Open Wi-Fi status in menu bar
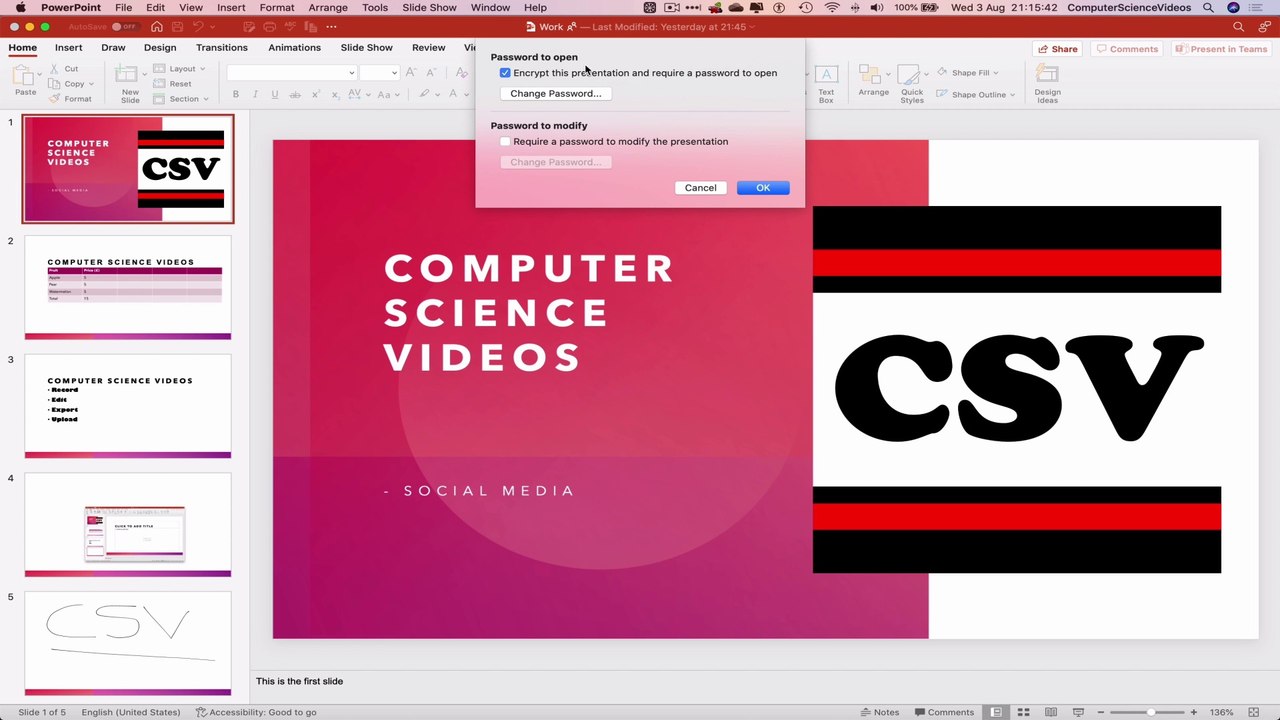Screen dimensions: 1280x720 (832, 8)
